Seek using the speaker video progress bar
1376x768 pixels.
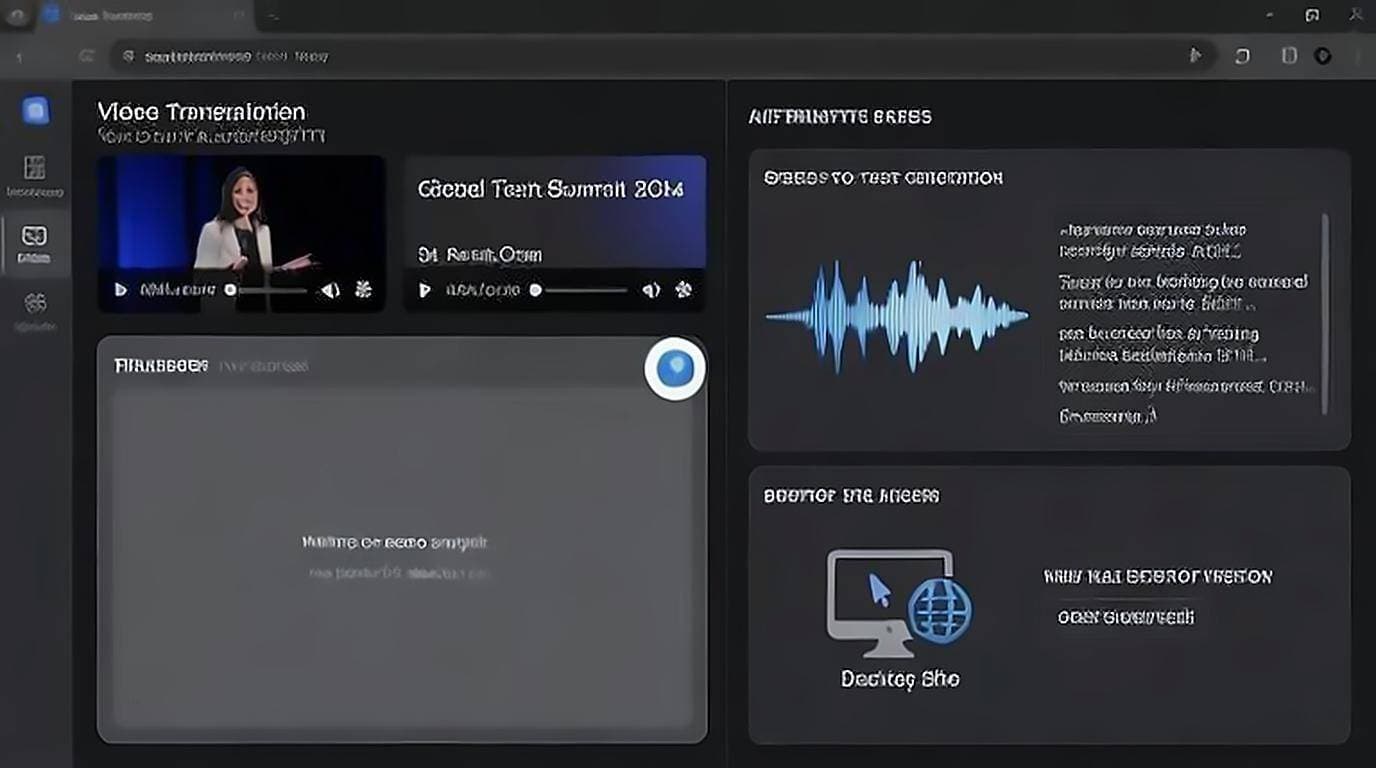267,290
